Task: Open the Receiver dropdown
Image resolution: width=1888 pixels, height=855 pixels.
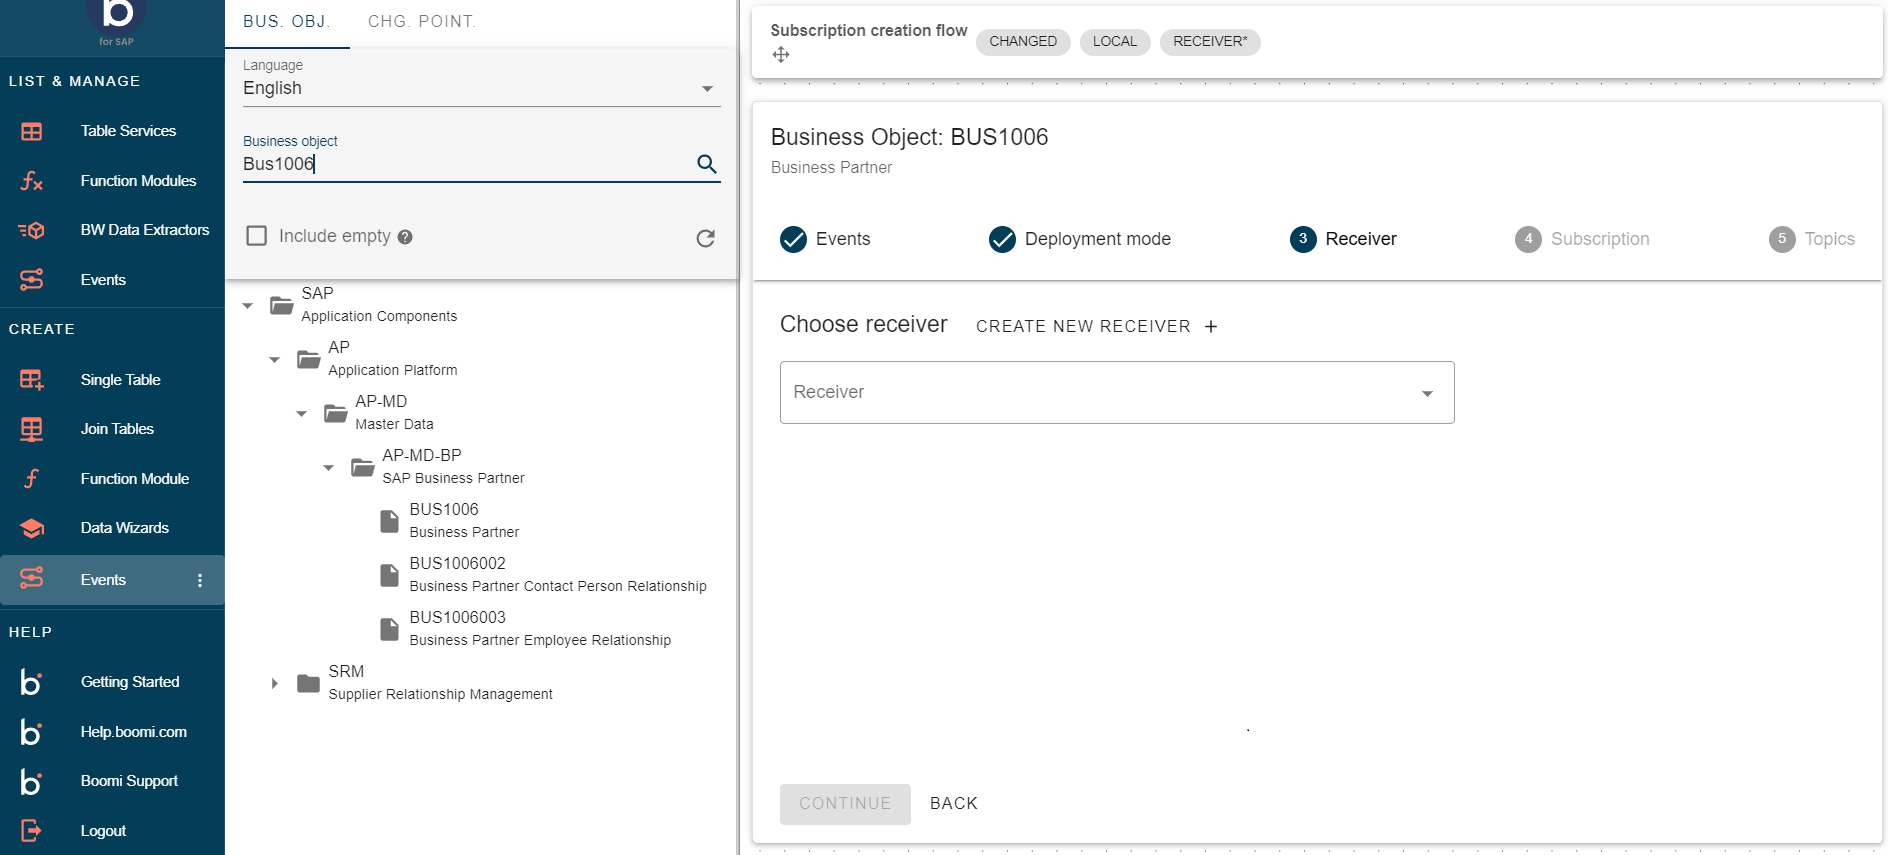Action: (1116, 392)
